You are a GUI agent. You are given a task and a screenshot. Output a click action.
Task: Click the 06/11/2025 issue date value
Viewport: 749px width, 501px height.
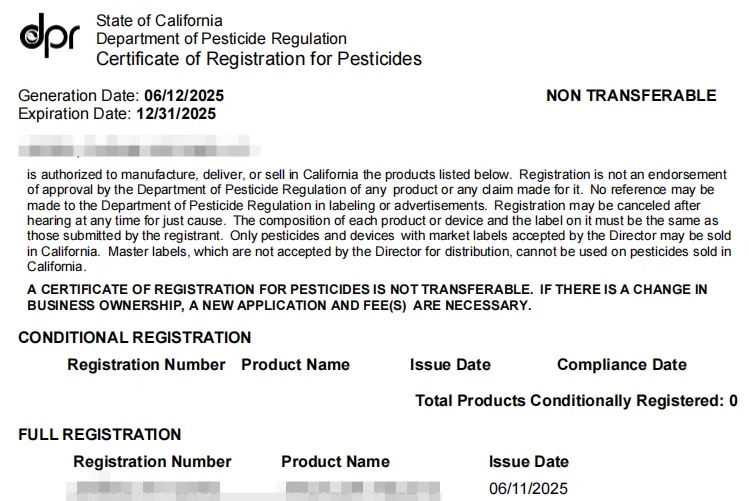528,489
